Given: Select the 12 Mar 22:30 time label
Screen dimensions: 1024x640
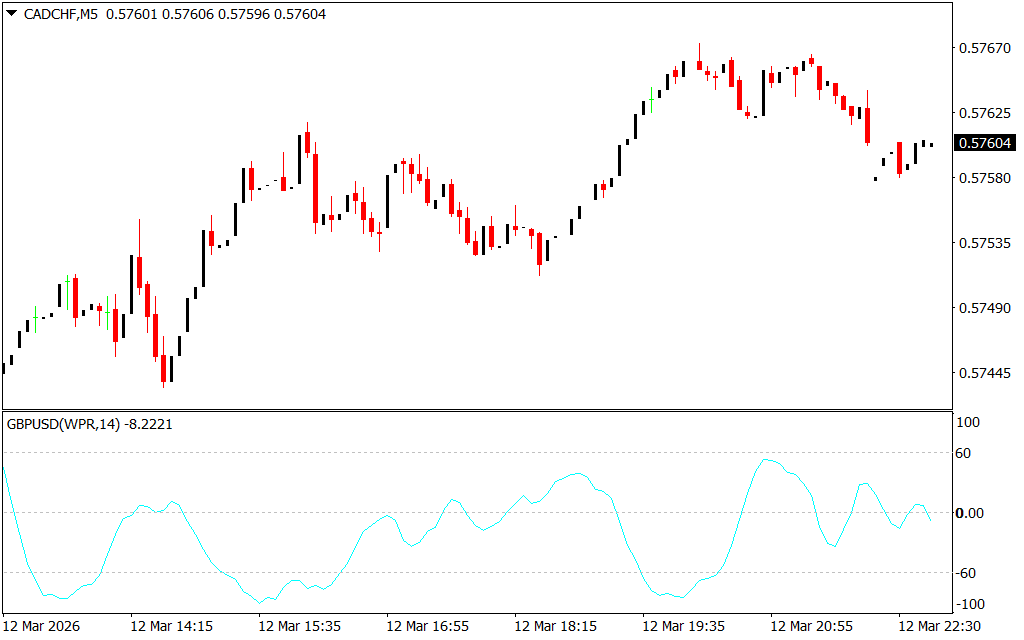Looking at the screenshot, I should [x=939, y=626].
